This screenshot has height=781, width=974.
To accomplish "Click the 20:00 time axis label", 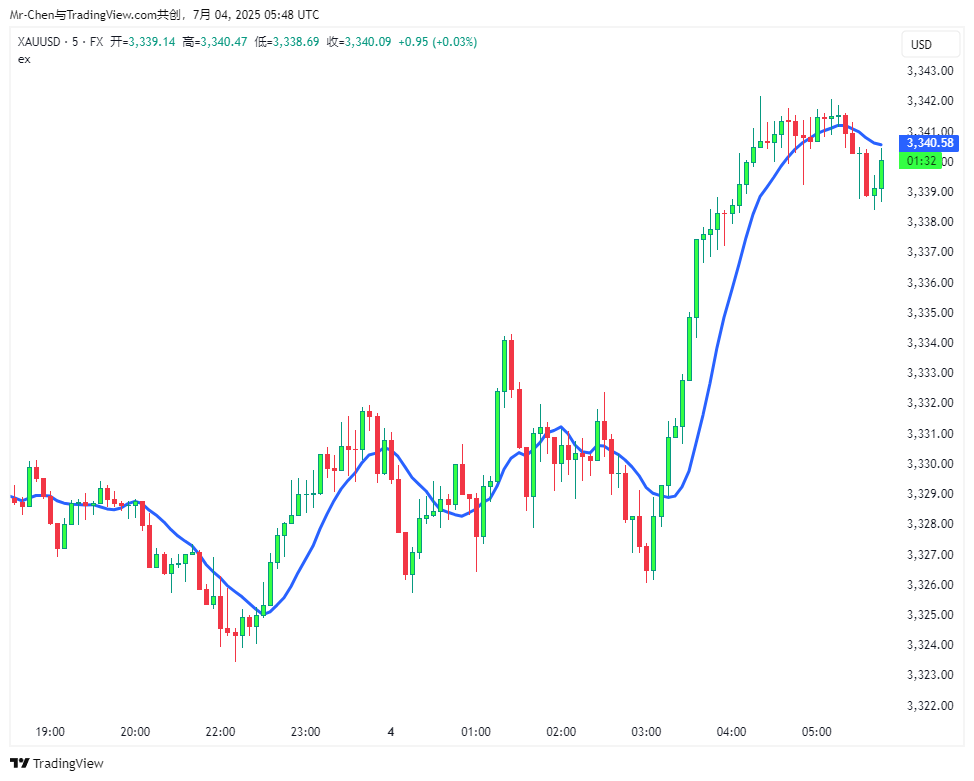I will (135, 731).
